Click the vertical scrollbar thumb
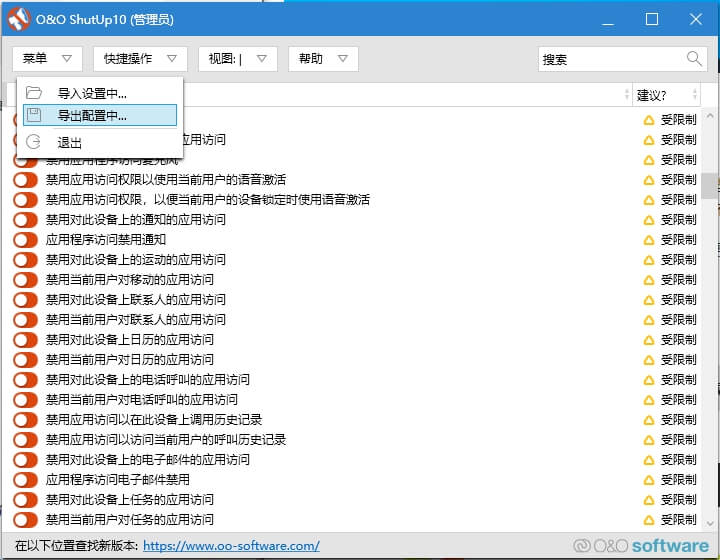This screenshot has width=720, height=560. click(710, 186)
